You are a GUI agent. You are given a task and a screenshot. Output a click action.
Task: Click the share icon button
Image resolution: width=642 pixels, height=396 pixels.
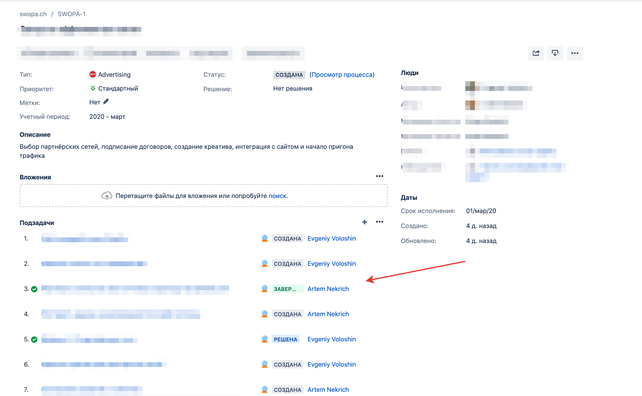(536, 53)
